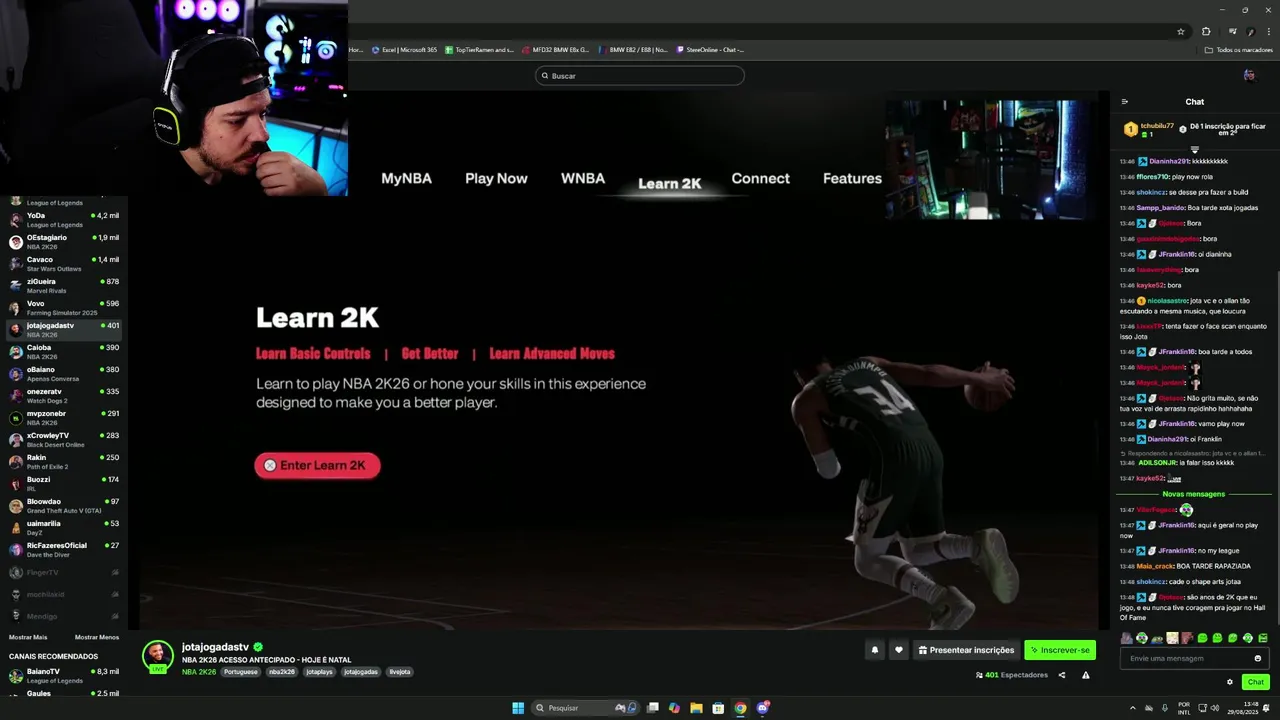Open the BMW E82 / E88 bookmark

click(x=632, y=49)
